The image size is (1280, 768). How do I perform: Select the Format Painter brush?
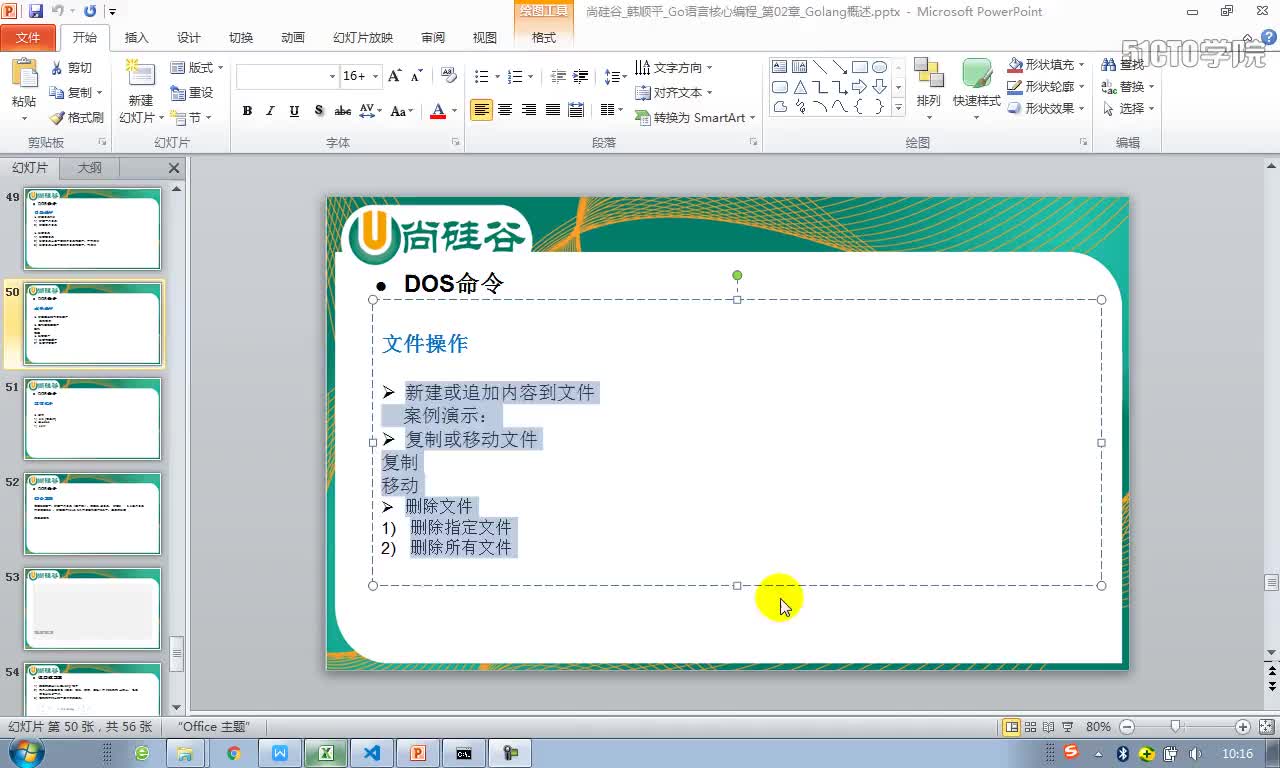58,118
